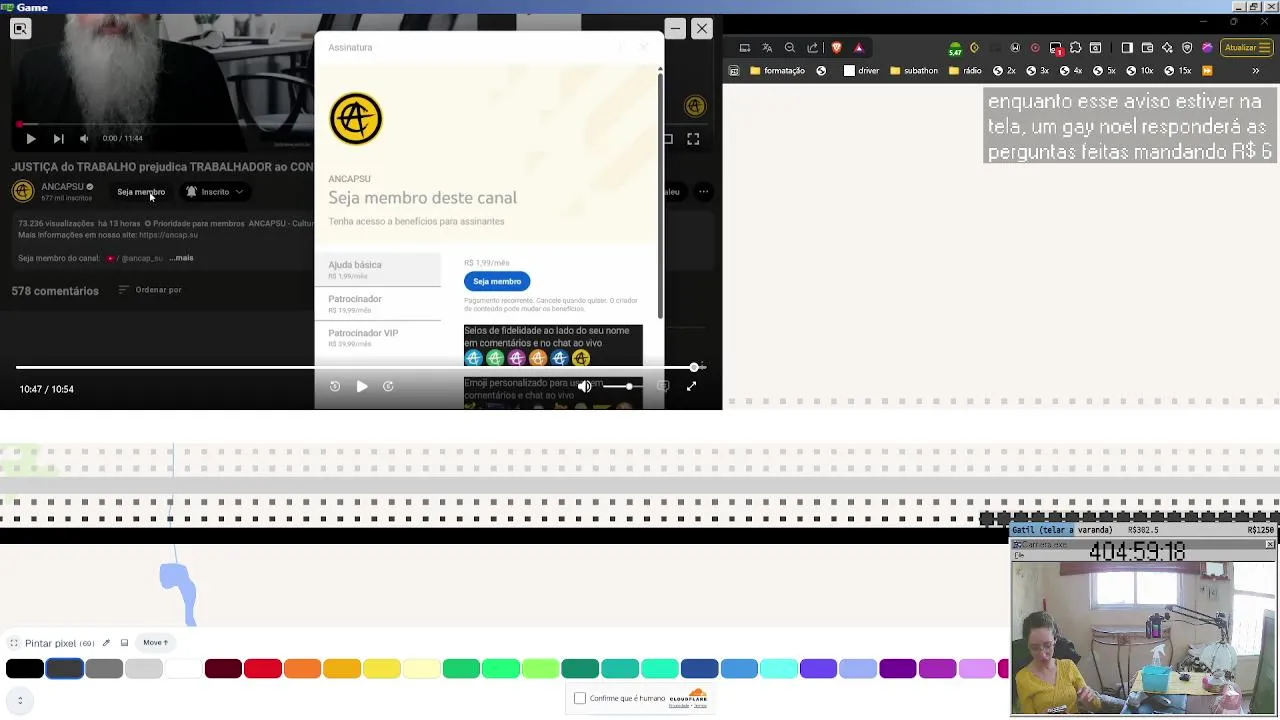Open the Brave Rewards triangle icon
The width and height of the screenshot is (1280, 720).
pos(858,47)
